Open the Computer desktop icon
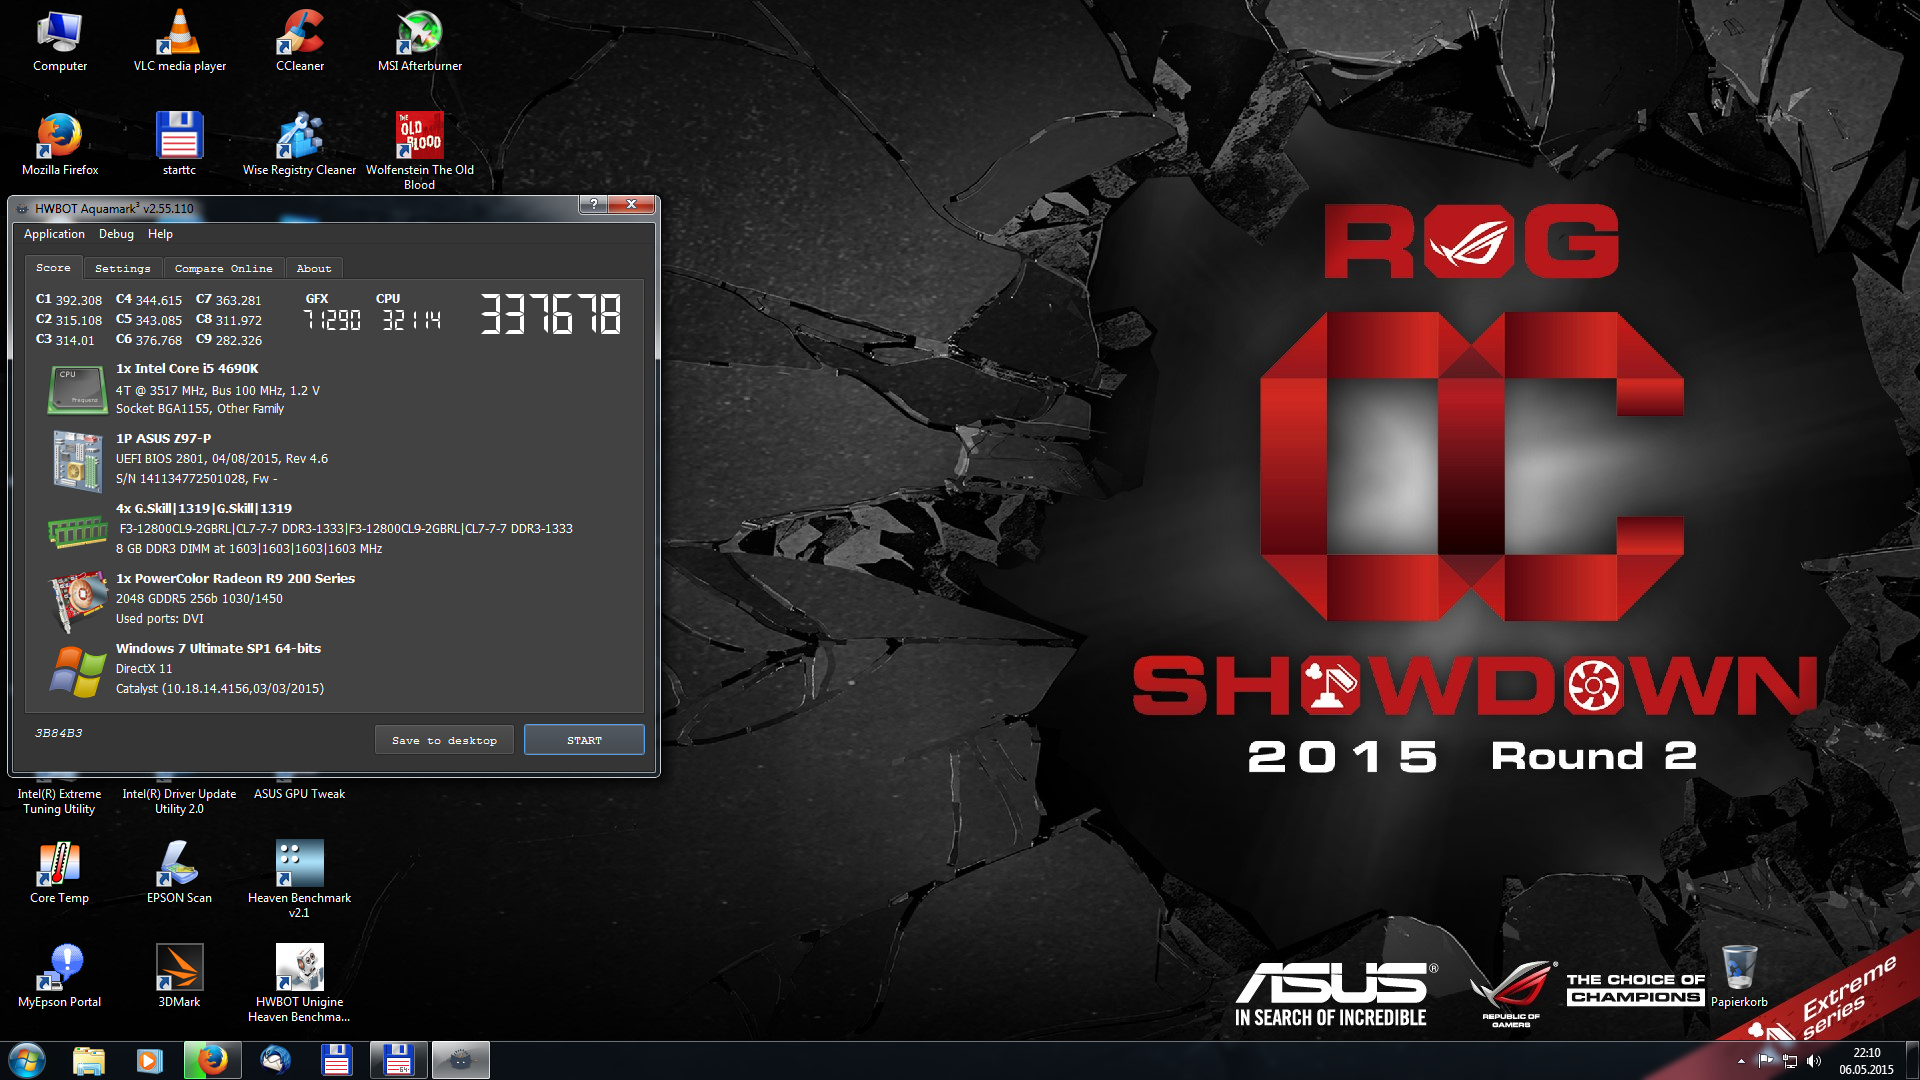The height and width of the screenshot is (1080, 1920). point(60,40)
